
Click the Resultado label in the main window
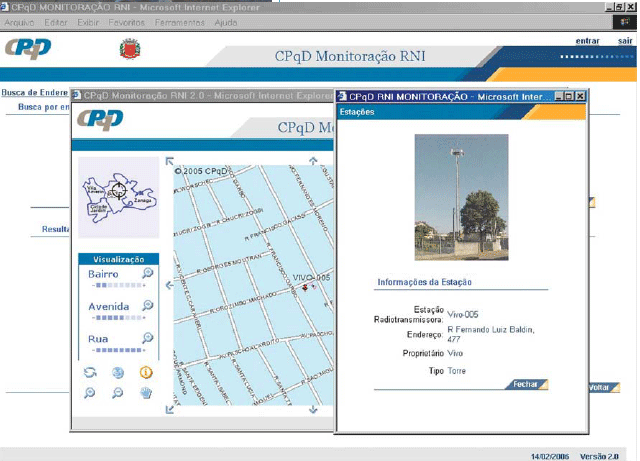click(56, 229)
